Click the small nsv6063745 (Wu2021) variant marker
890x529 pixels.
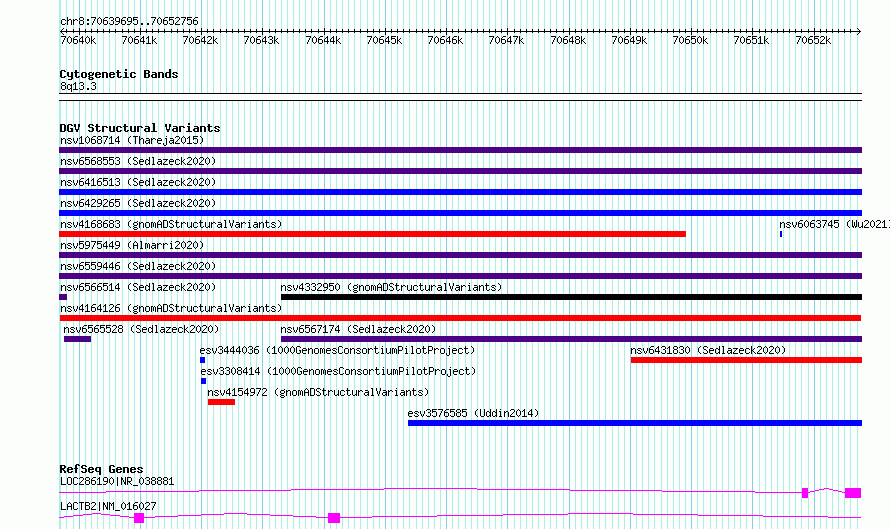click(x=781, y=234)
